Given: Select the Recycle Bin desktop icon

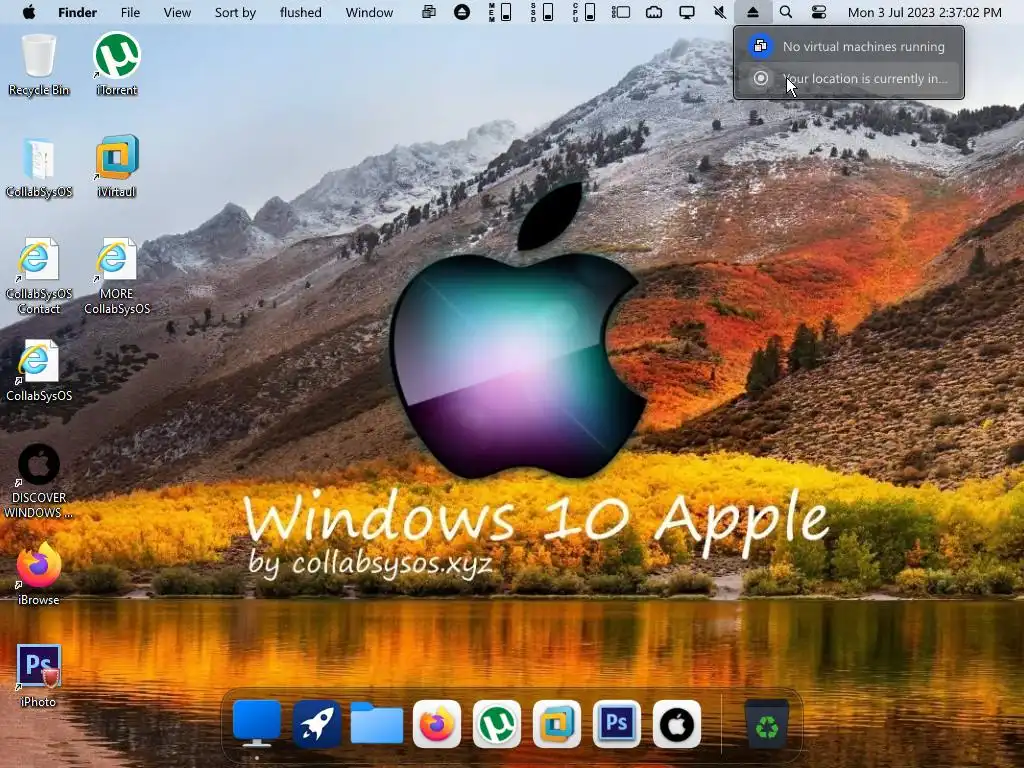Looking at the screenshot, I should pos(39,65).
